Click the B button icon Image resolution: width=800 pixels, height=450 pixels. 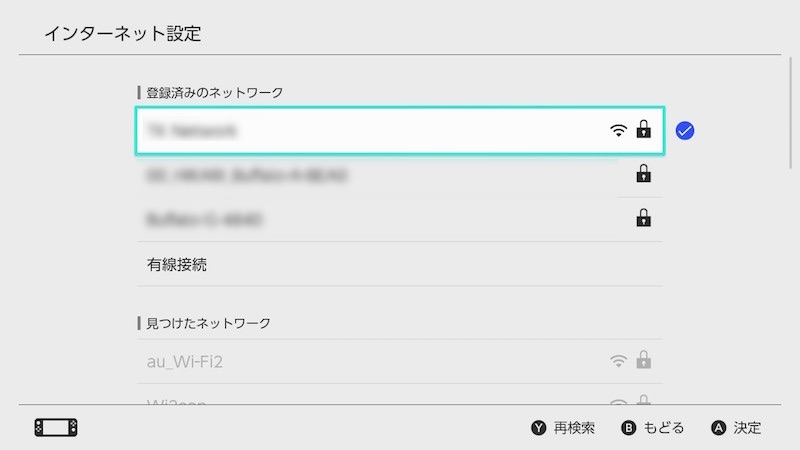(629, 428)
